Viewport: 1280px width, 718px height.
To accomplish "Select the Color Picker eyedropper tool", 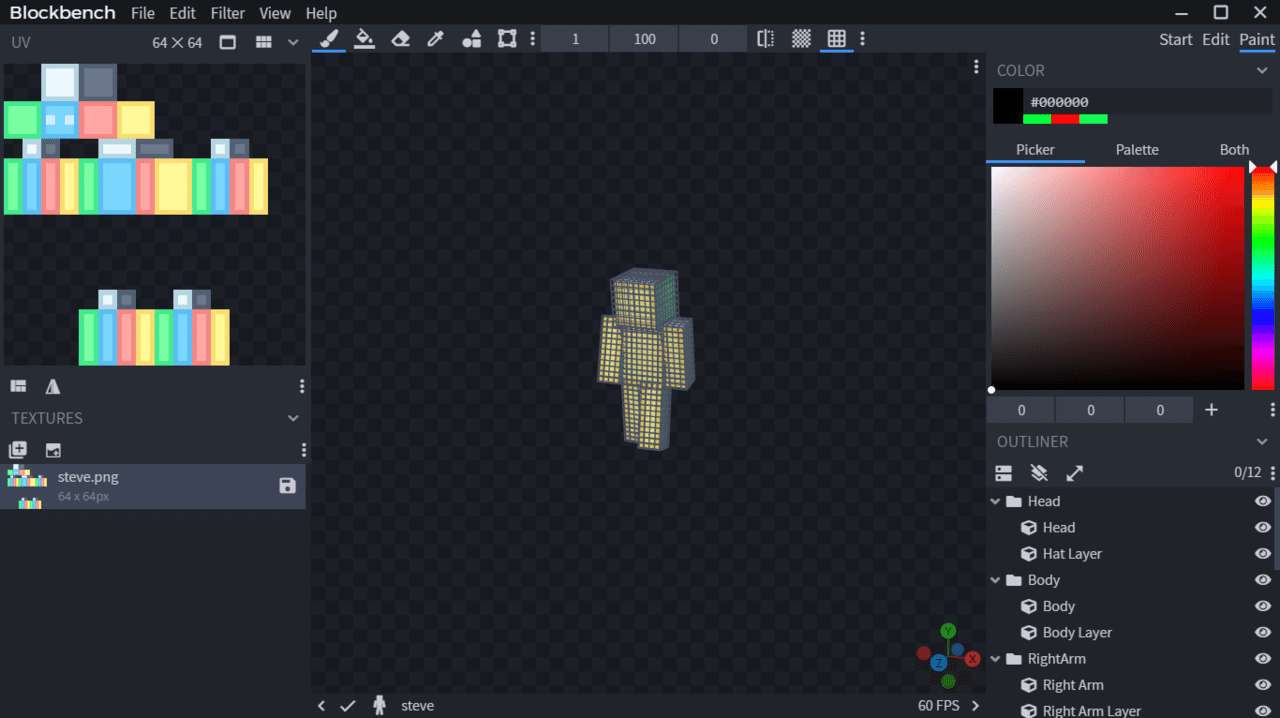I will (436, 39).
